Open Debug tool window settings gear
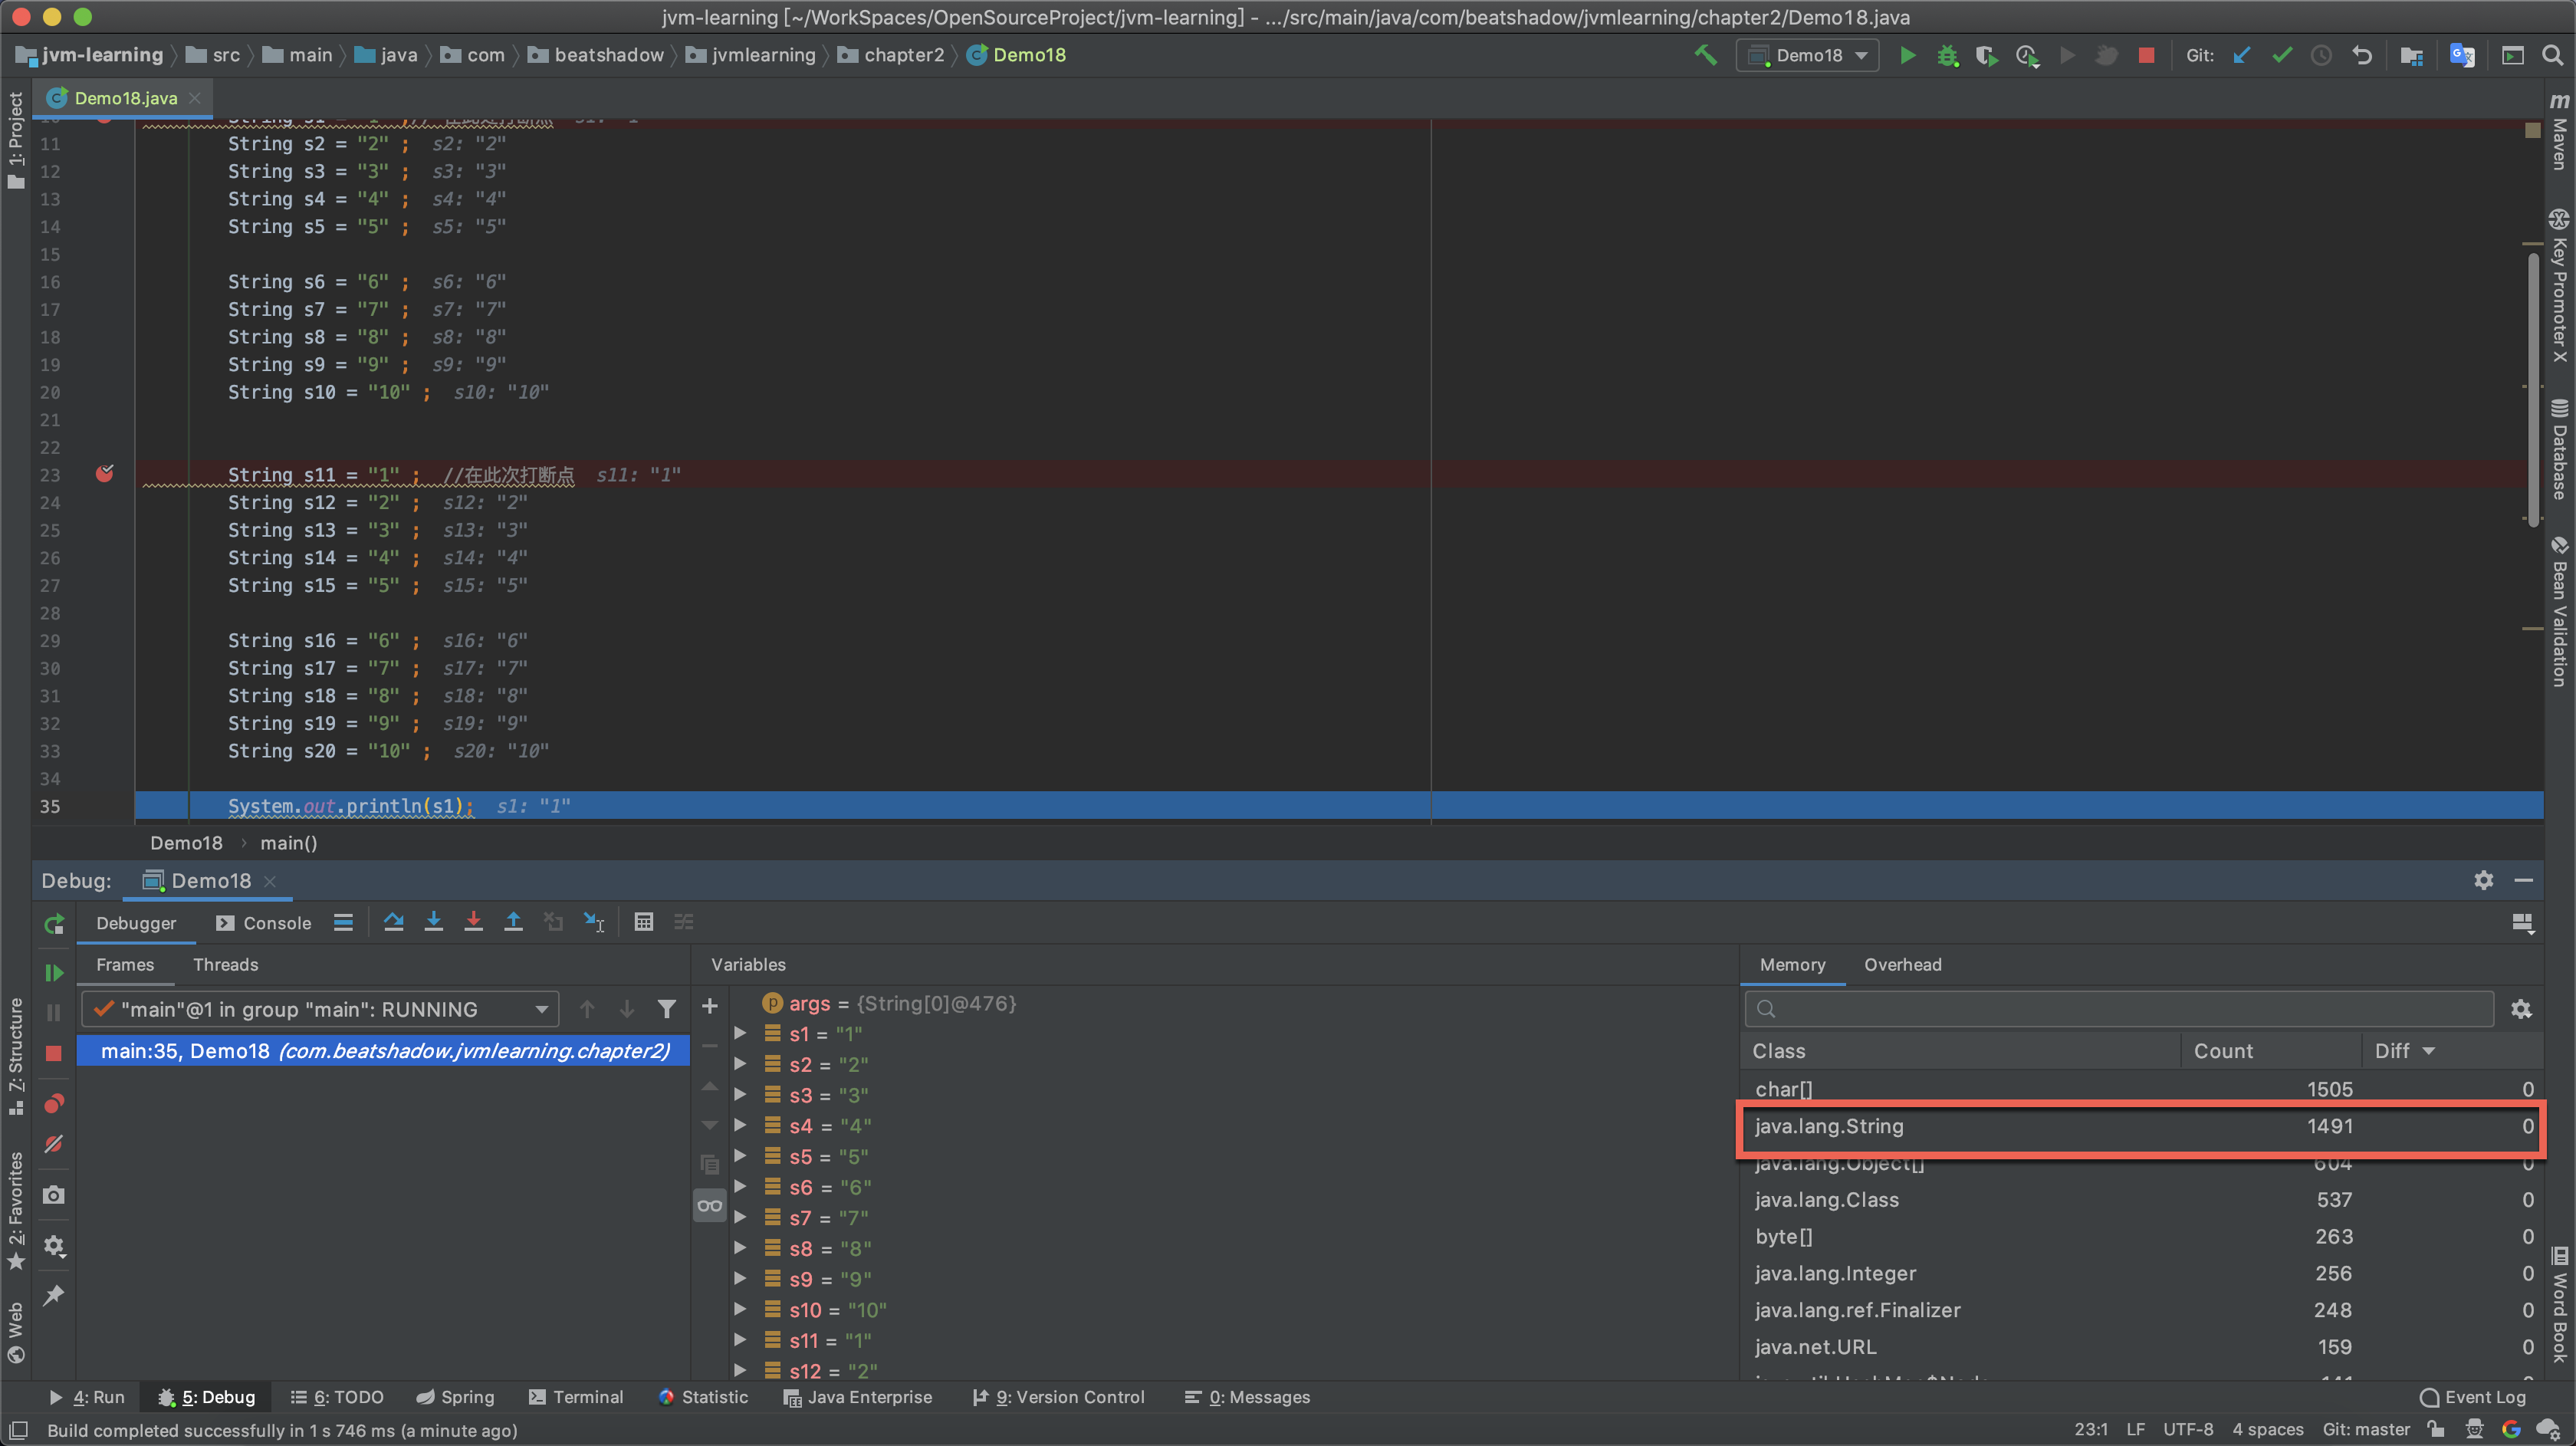2576x1446 pixels. click(2483, 880)
